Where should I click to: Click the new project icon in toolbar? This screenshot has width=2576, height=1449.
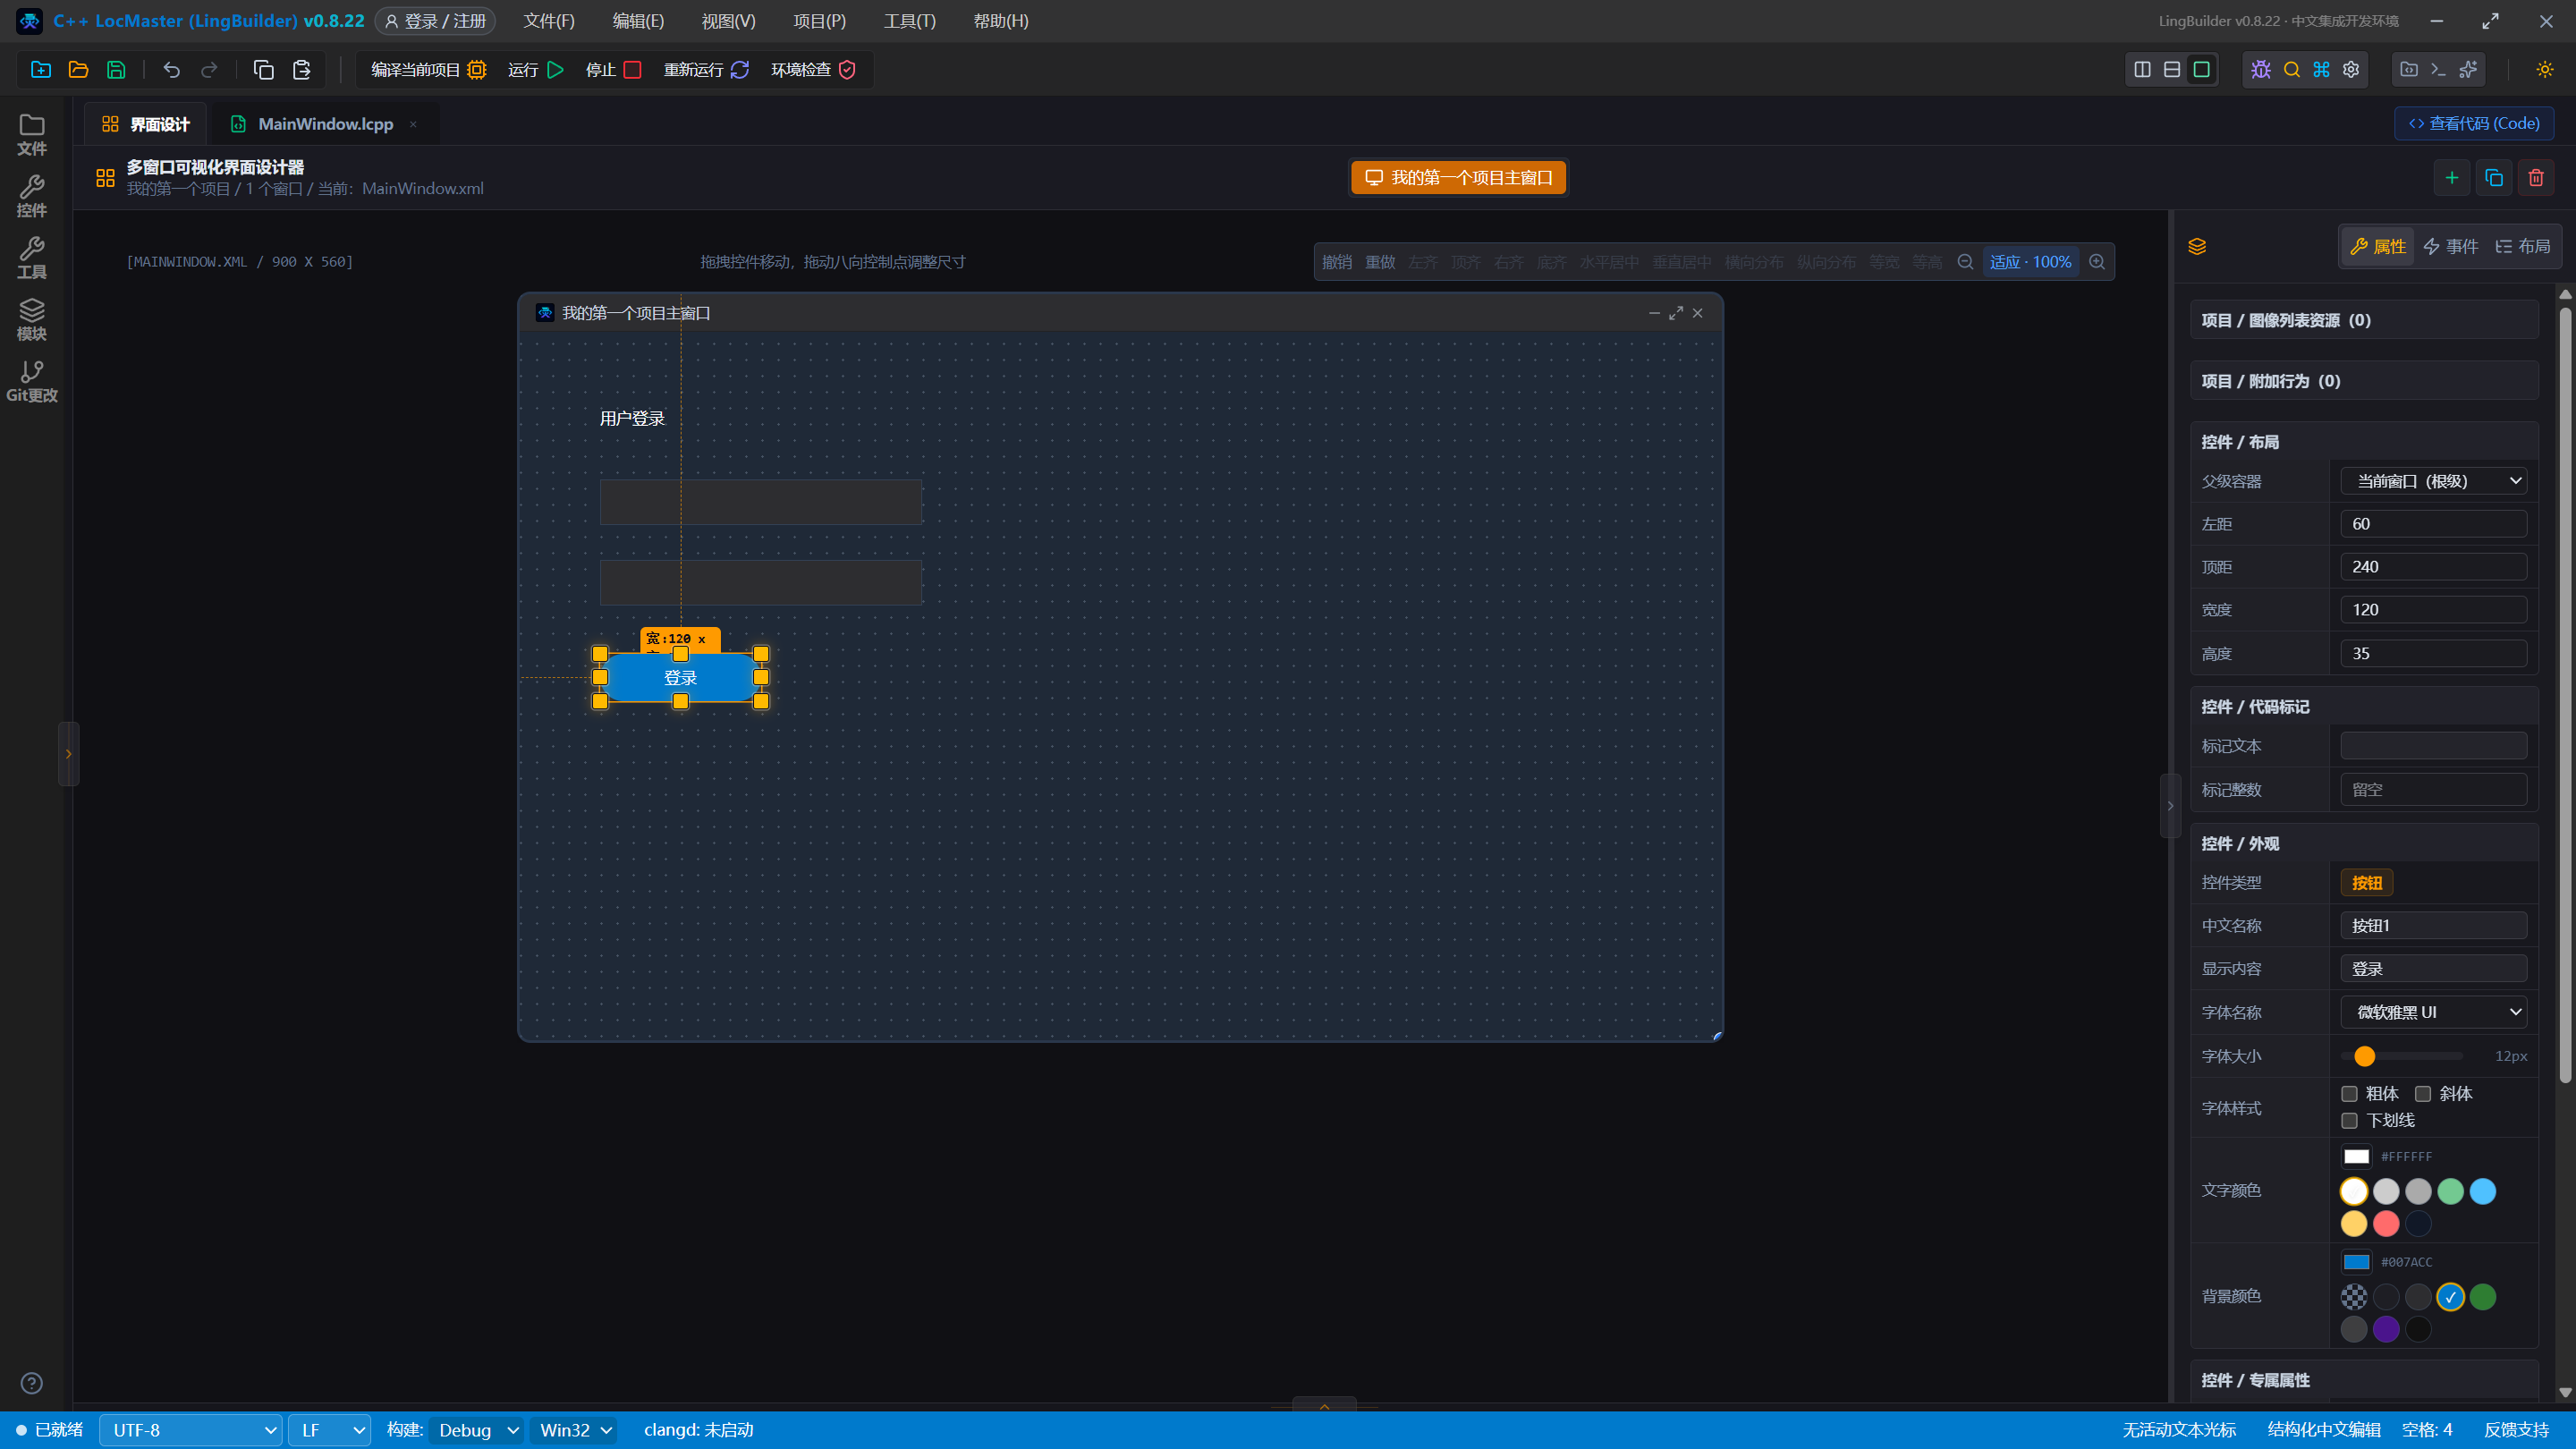41,69
